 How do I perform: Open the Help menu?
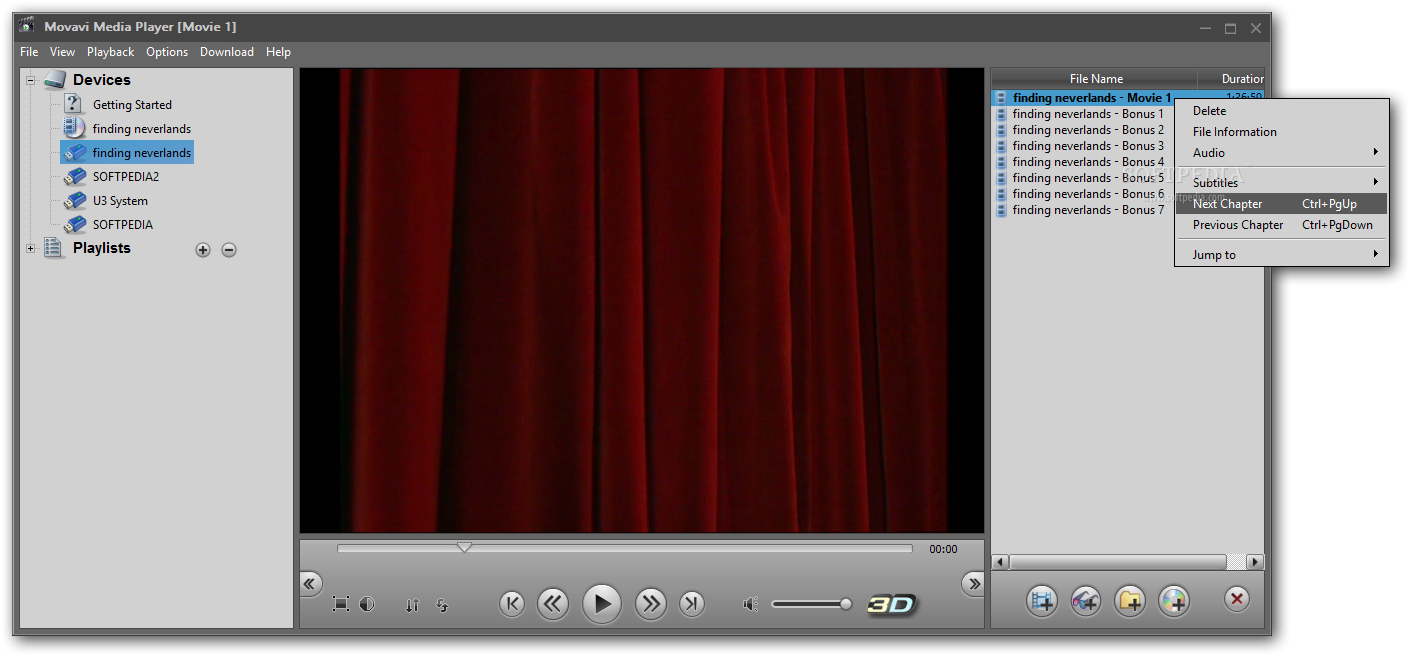point(278,52)
